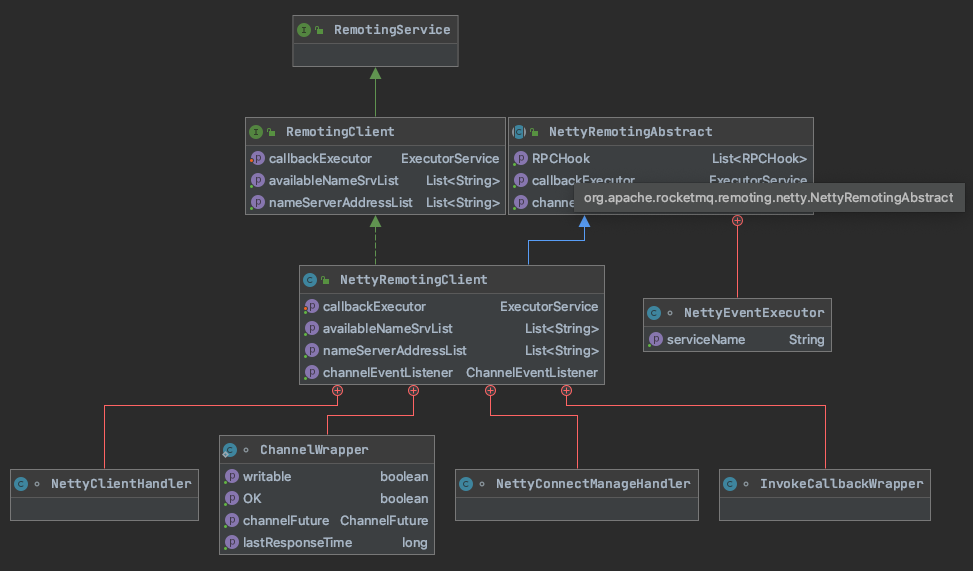
Task: Click RemotingClient's callbackExecutor property icon
Action: (x=258, y=158)
